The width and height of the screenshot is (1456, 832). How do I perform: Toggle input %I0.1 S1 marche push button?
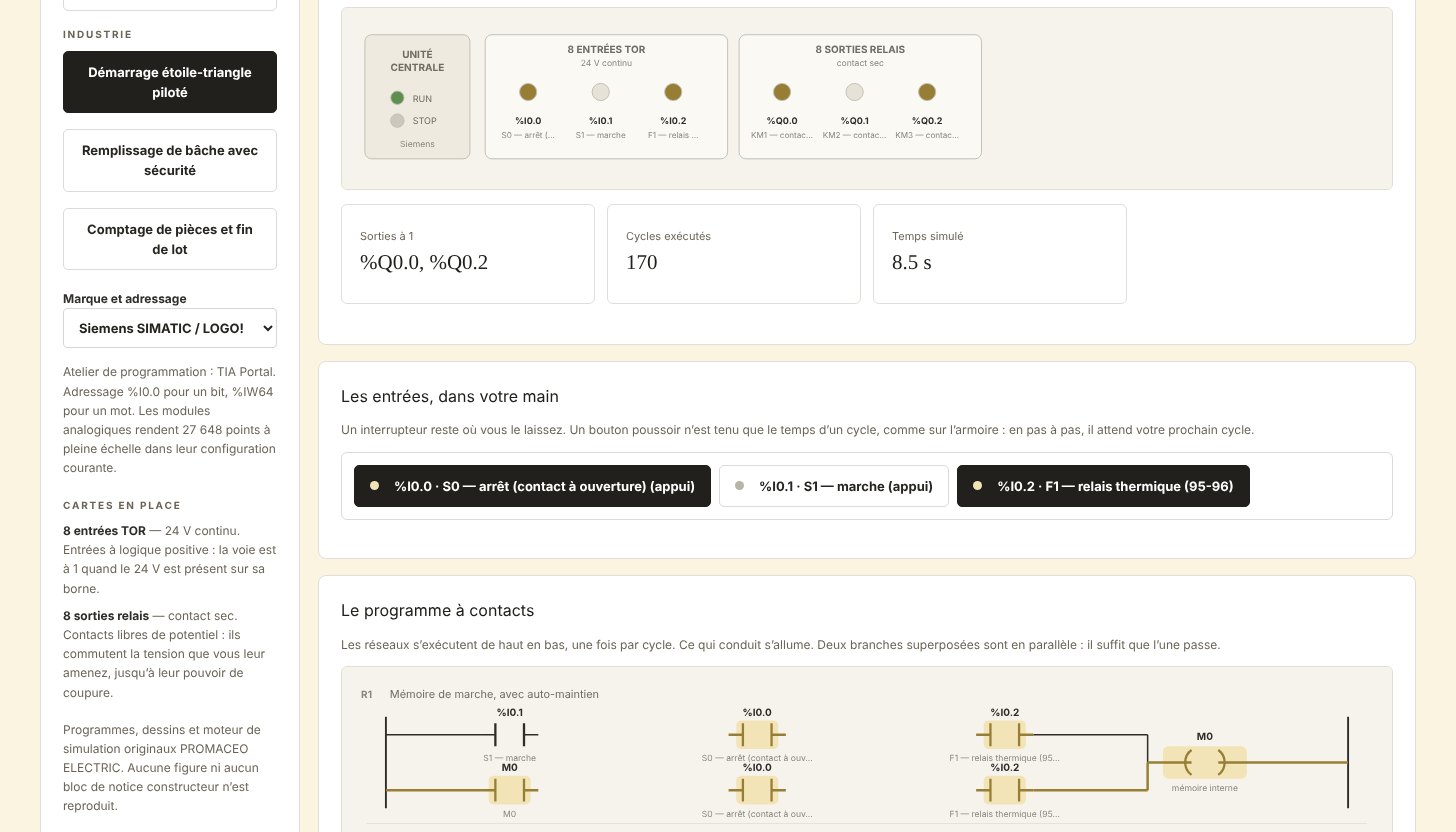point(834,486)
